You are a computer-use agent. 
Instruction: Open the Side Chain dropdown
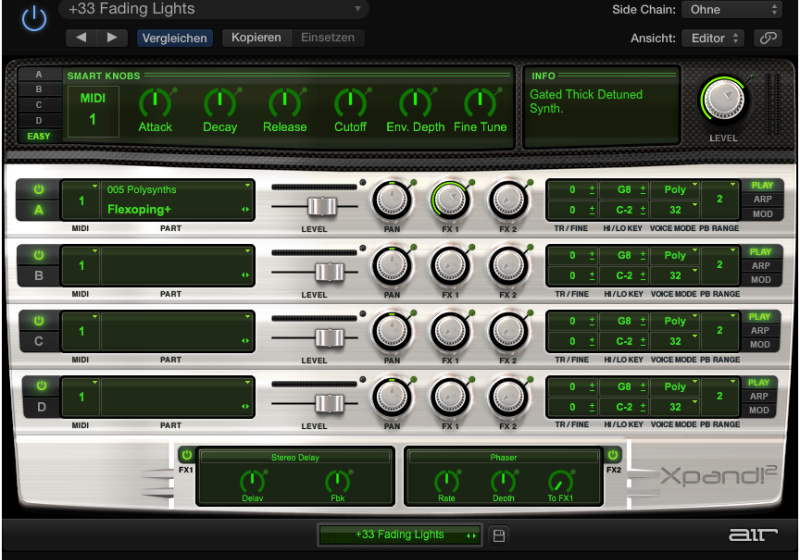pyautogui.click(x=732, y=9)
